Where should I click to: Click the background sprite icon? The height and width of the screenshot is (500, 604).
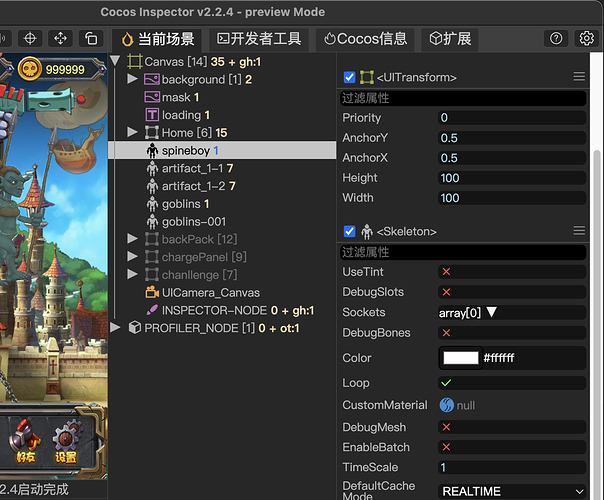coord(152,79)
